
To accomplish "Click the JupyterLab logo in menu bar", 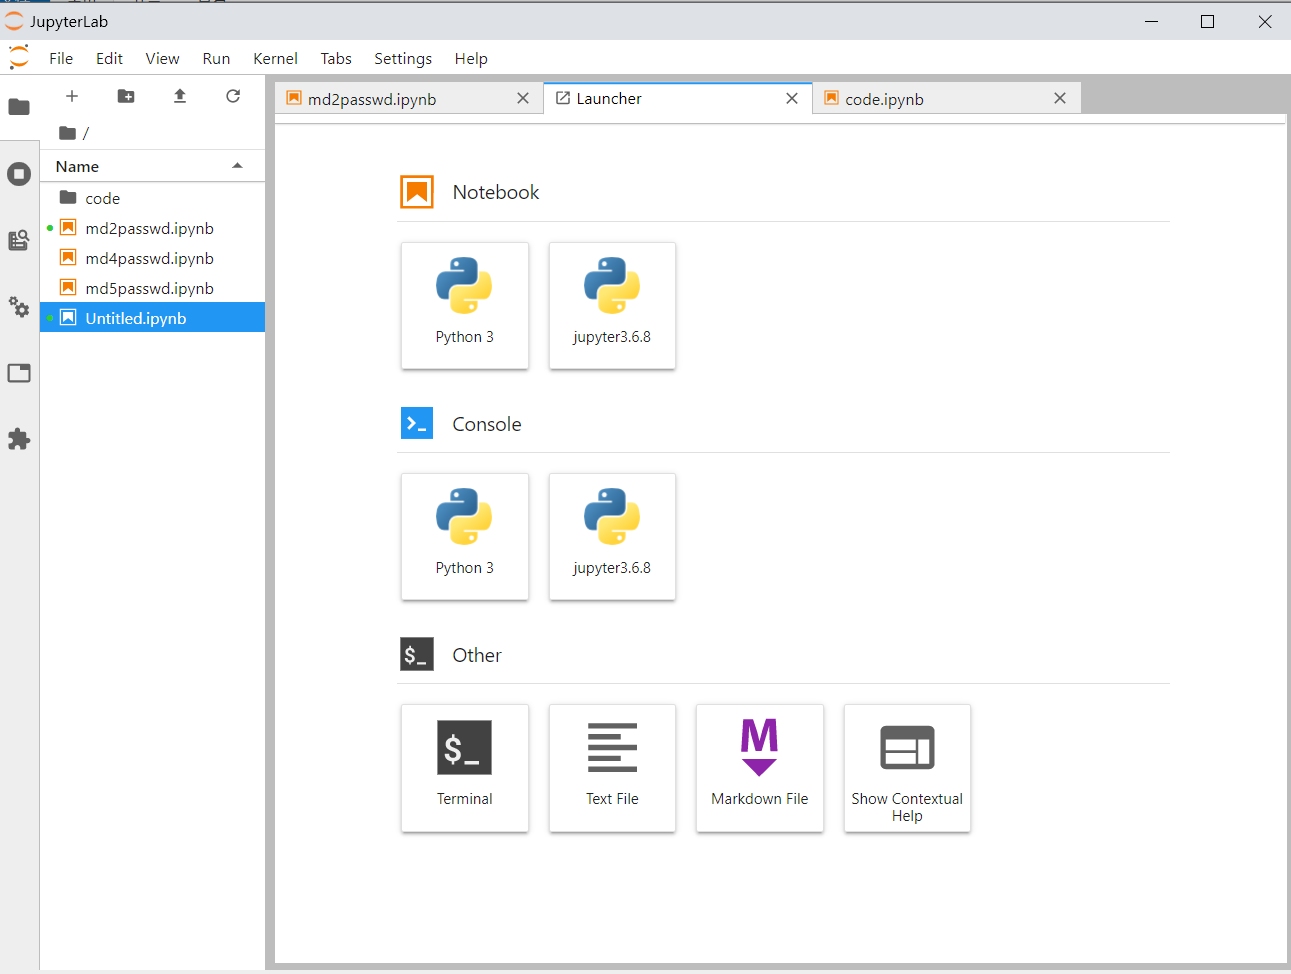I will click(x=19, y=58).
